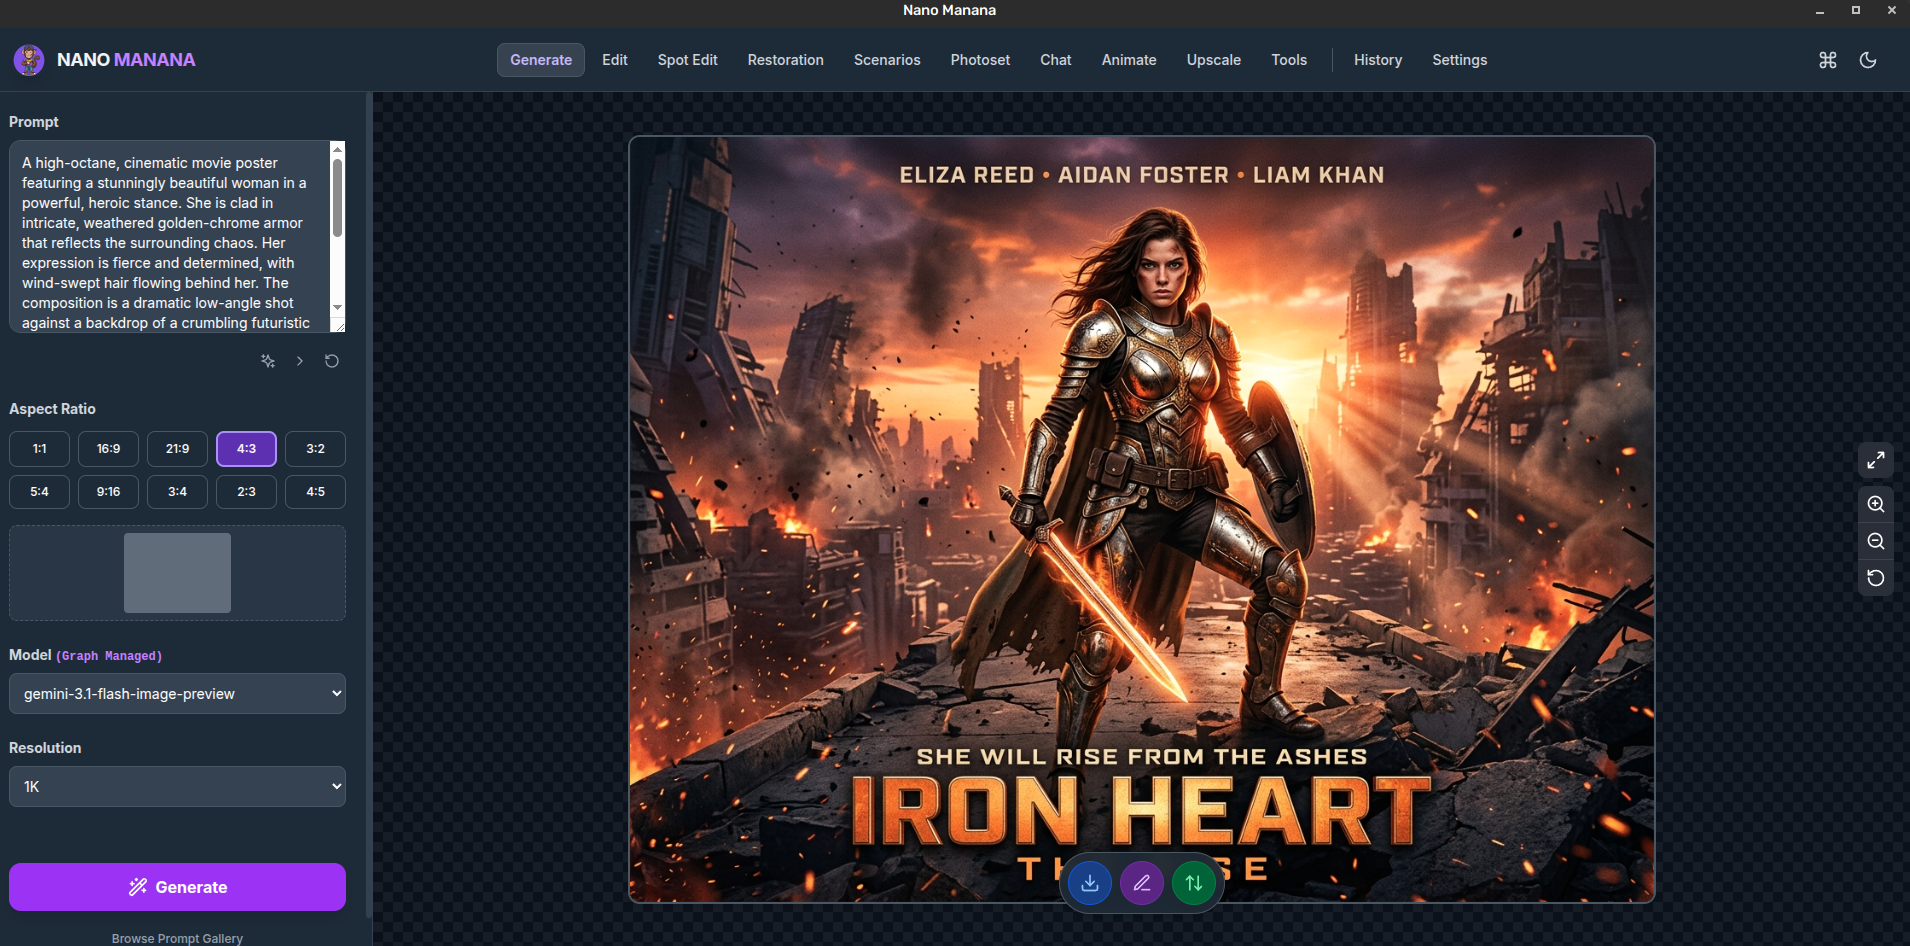Select the 16:9 aspect ratio
Viewport: 1910px width, 946px height.
(108, 449)
